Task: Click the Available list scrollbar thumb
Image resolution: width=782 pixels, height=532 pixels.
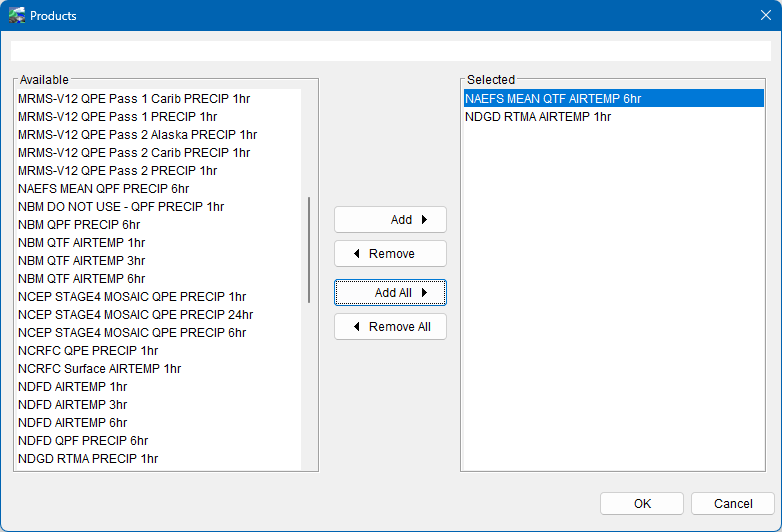Action: (309, 250)
